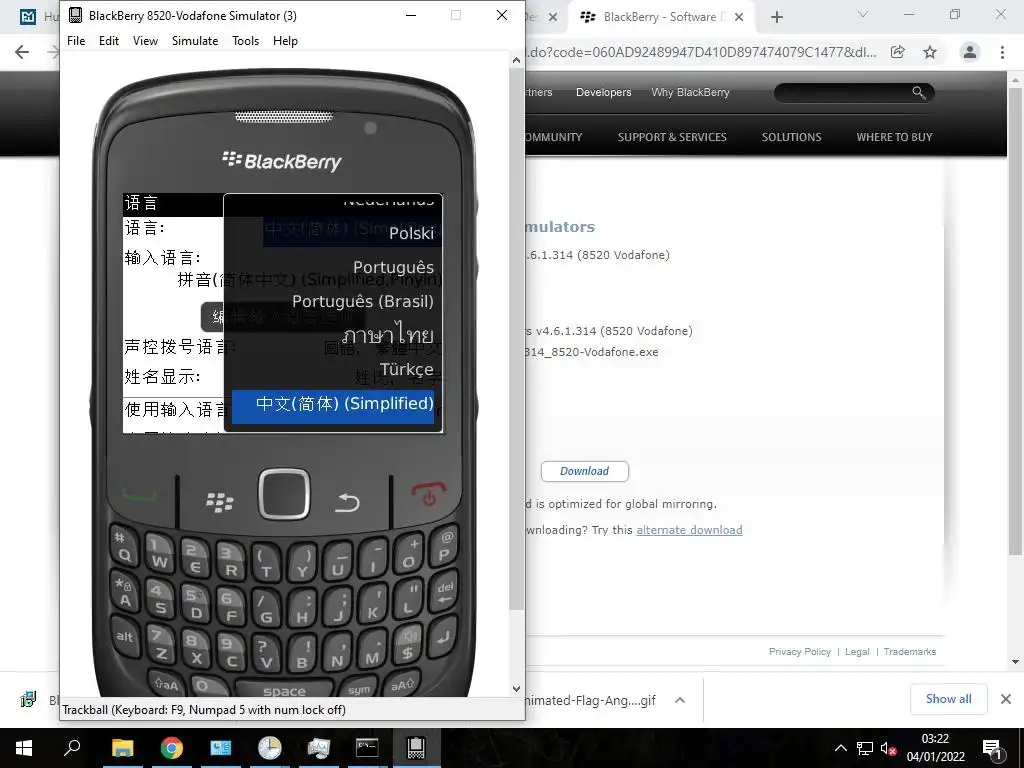The width and height of the screenshot is (1024, 768).
Task: Click simulator scrollbar up arrow
Action: tap(517, 60)
